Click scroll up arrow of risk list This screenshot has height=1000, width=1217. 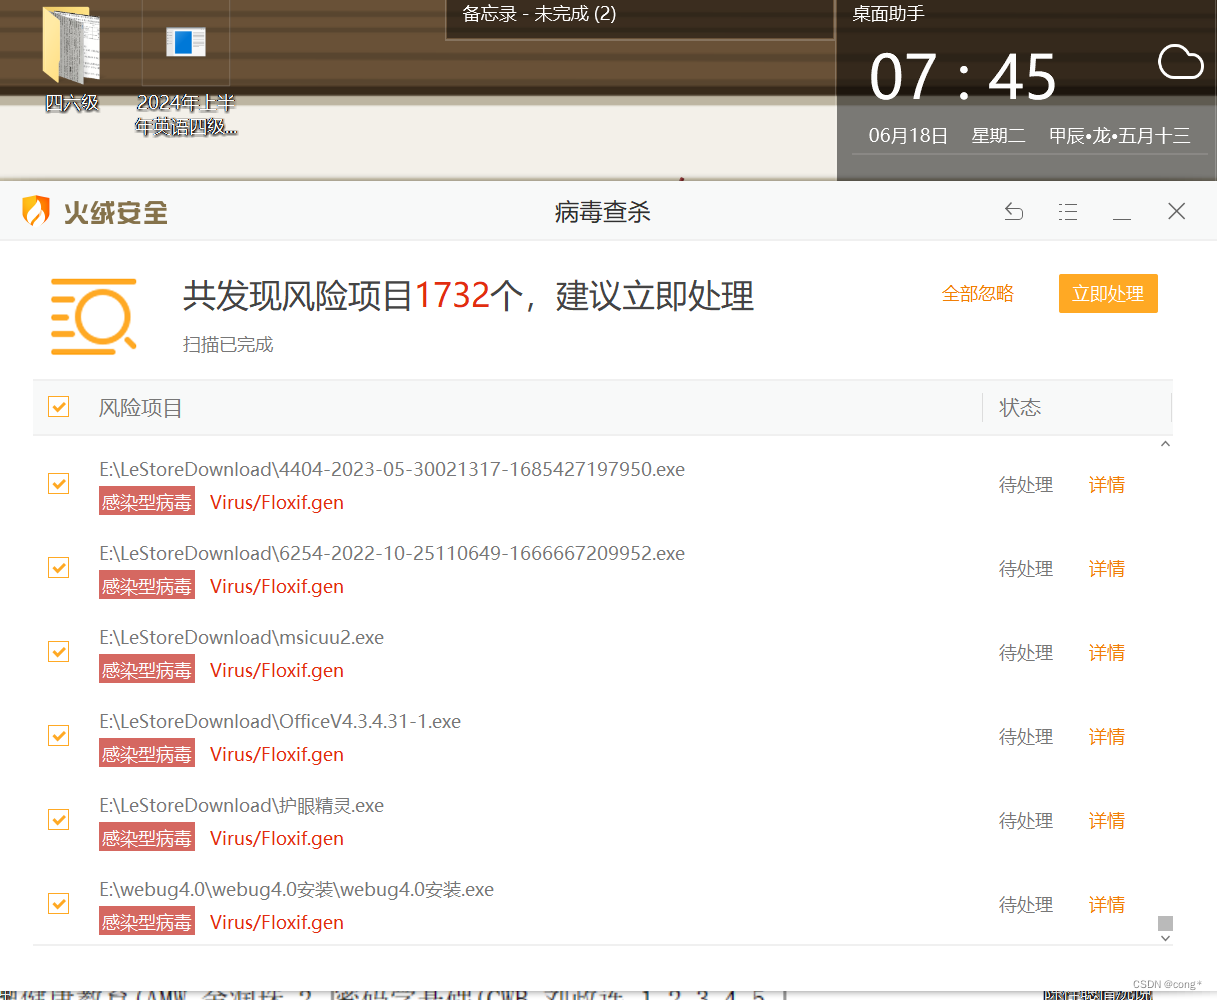[1165, 445]
